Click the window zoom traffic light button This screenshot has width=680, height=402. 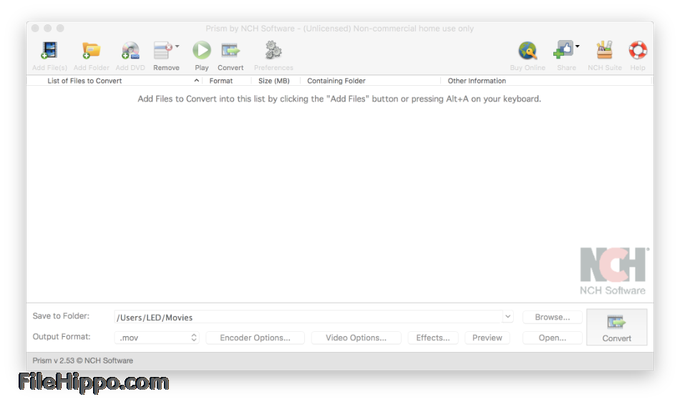coord(60,28)
